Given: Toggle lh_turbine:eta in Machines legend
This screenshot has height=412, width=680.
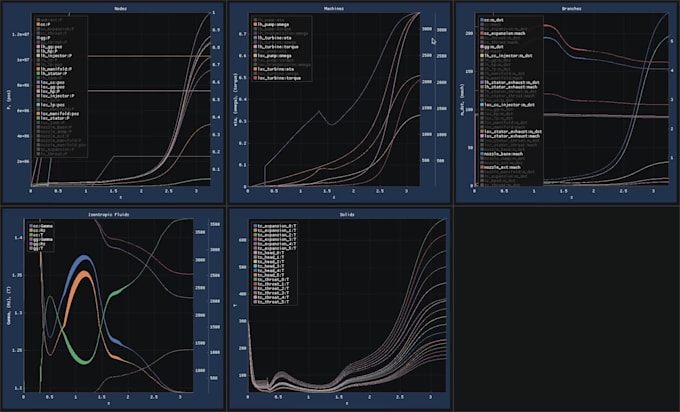Looking at the screenshot, I should pos(272,38).
